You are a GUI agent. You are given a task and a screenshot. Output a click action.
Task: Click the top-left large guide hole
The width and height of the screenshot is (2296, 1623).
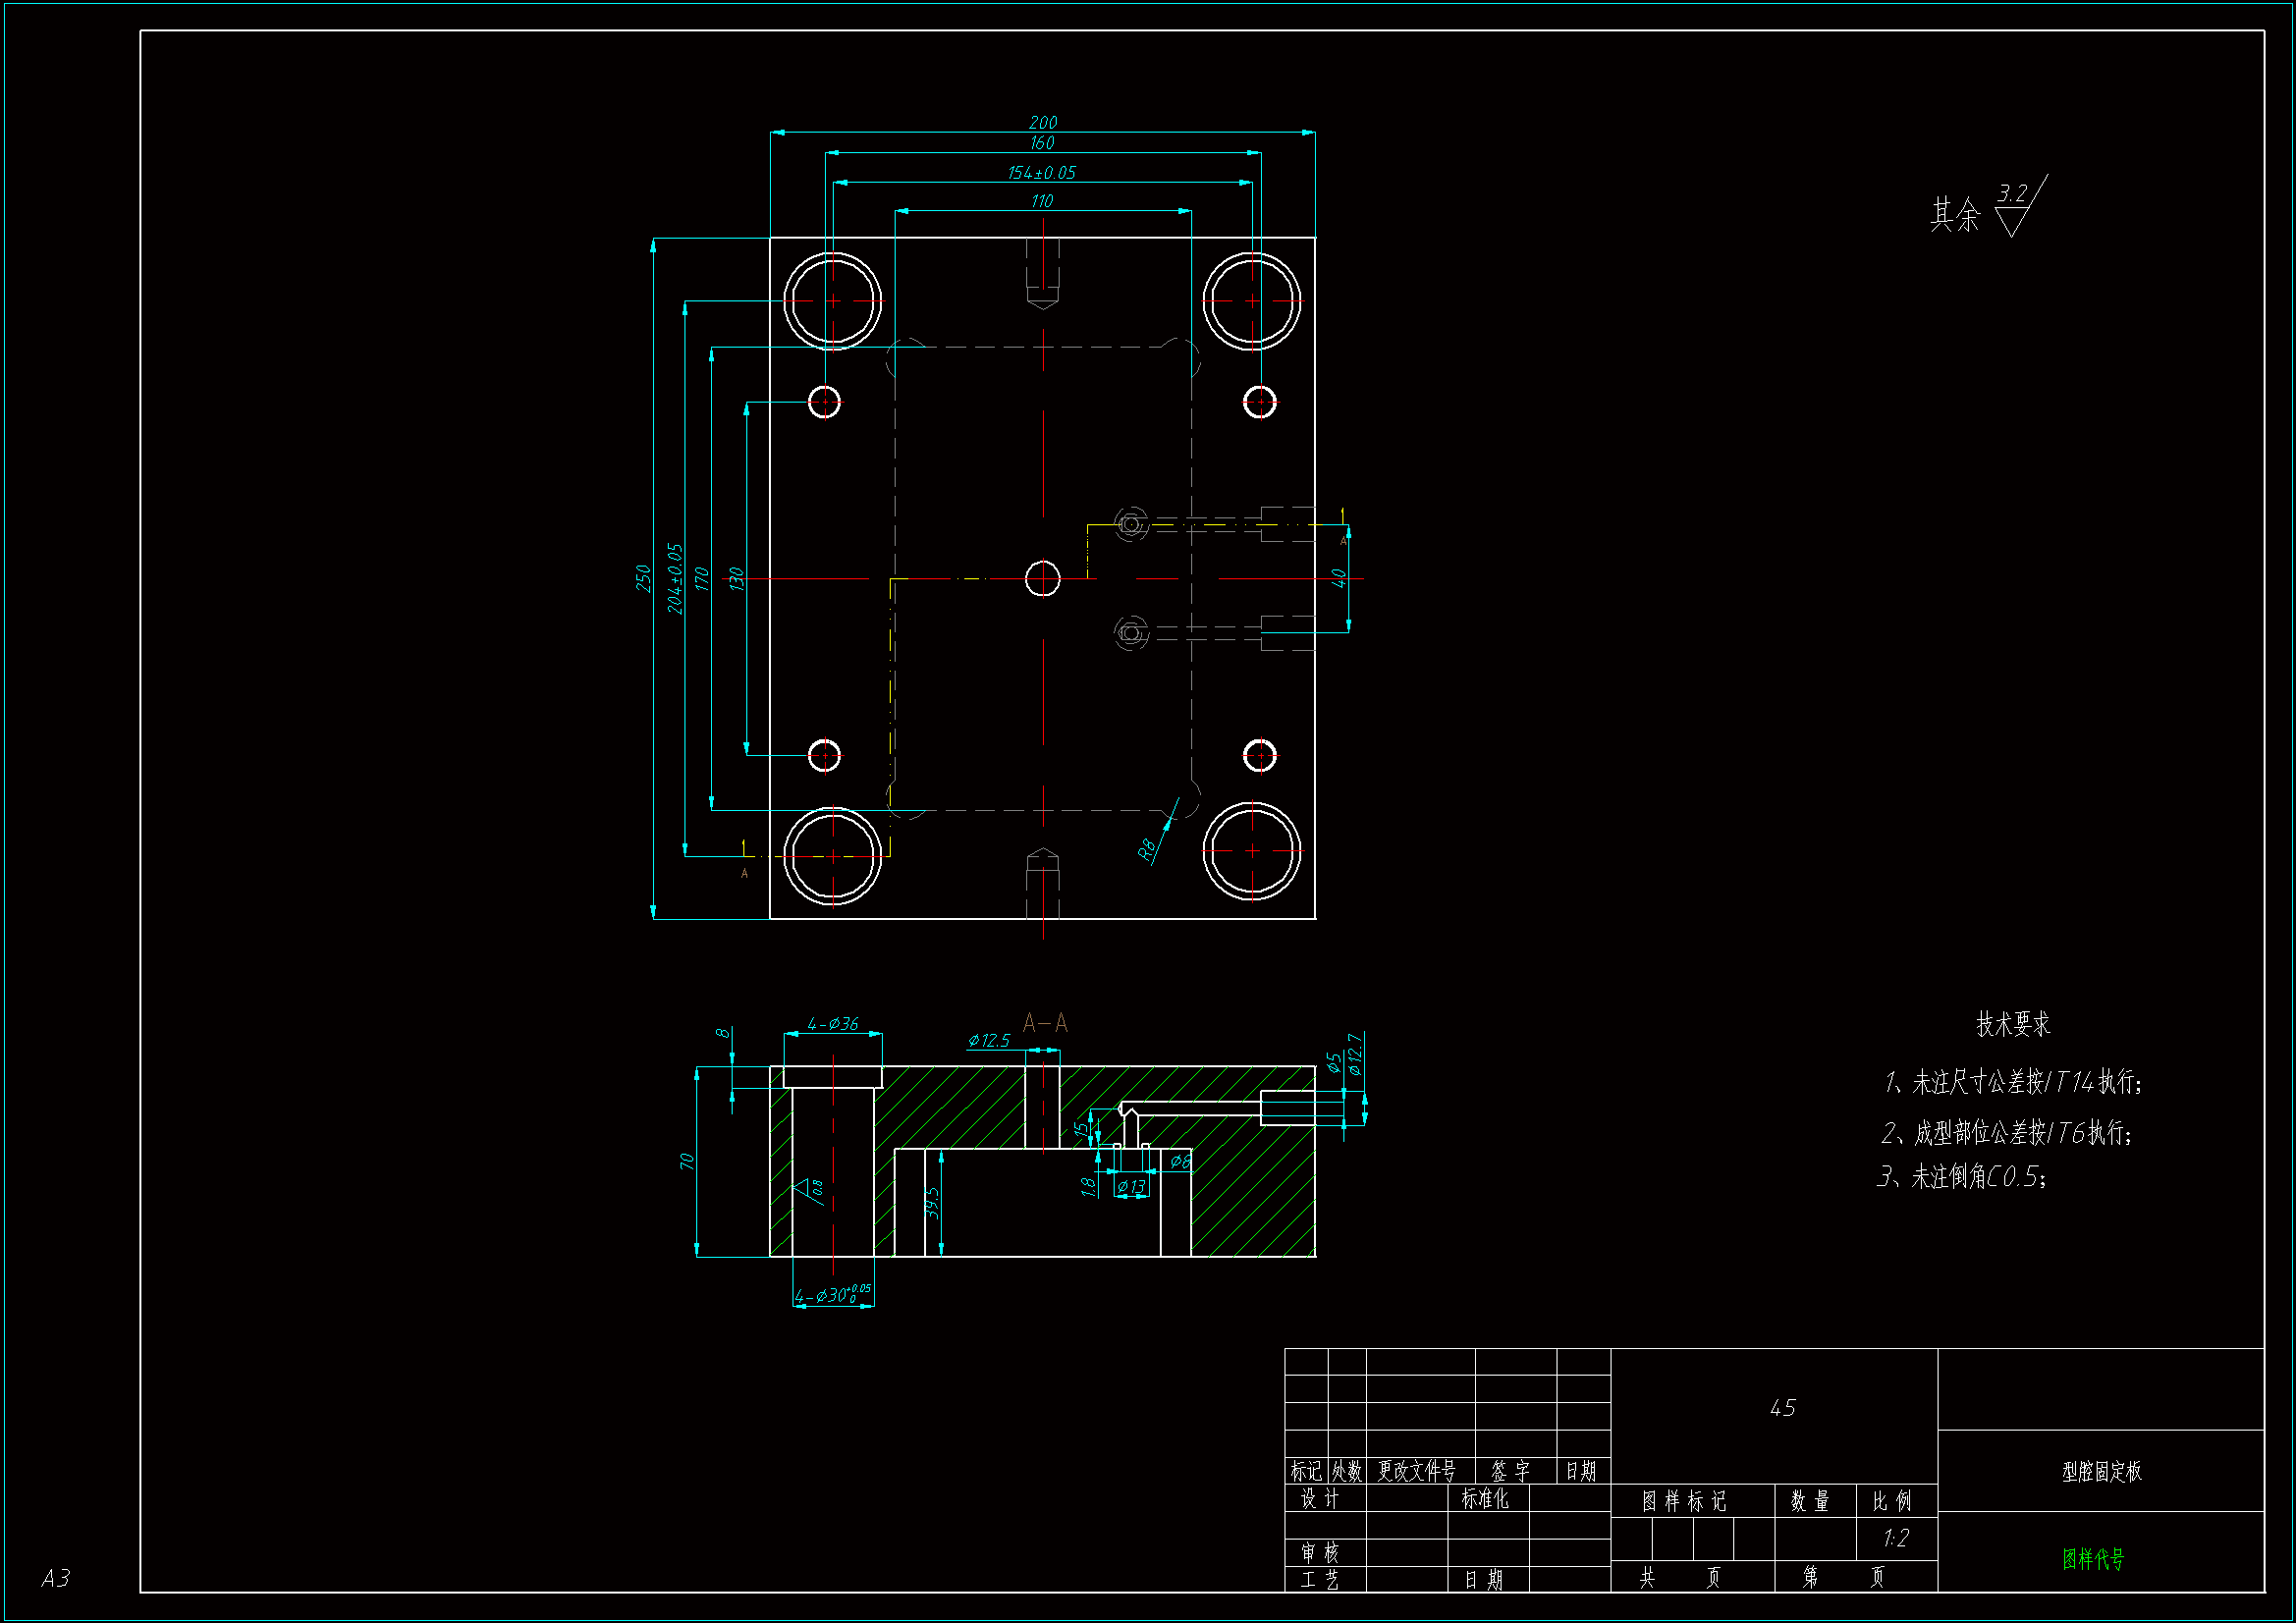pyautogui.click(x=832, y=300)
